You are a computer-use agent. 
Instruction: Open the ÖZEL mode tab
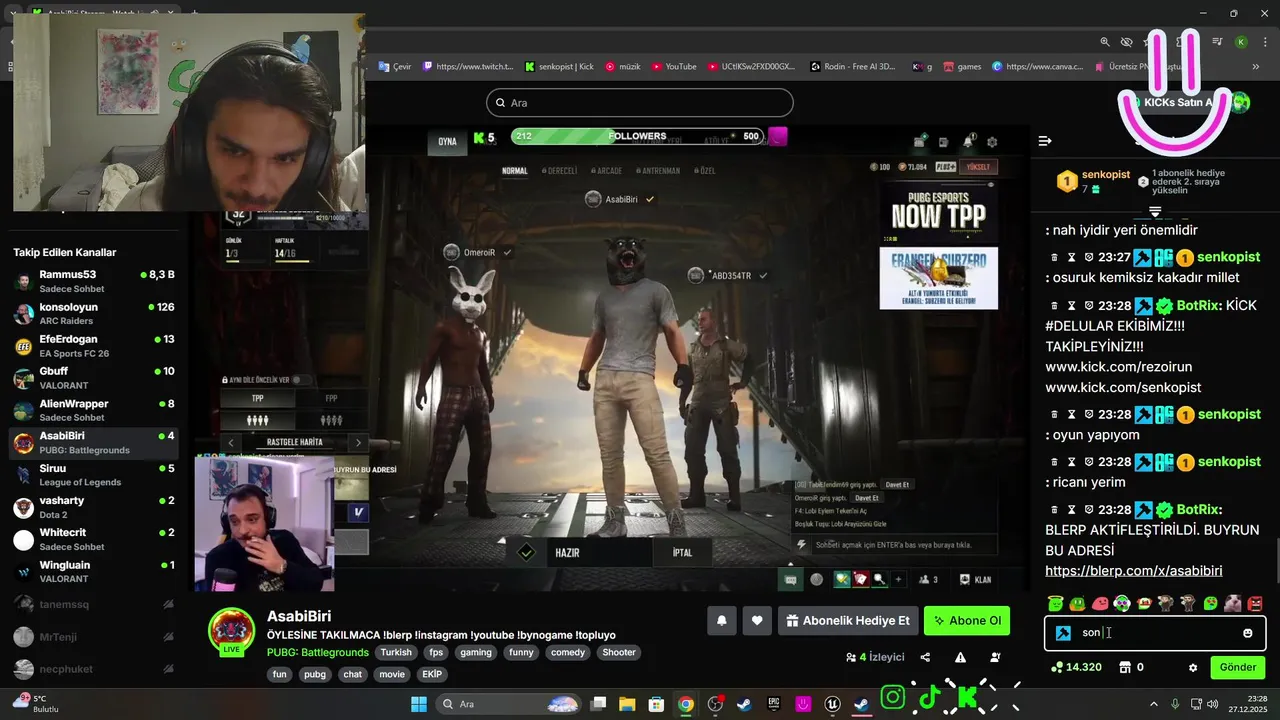pyautogui.click(x=704, y=171)
